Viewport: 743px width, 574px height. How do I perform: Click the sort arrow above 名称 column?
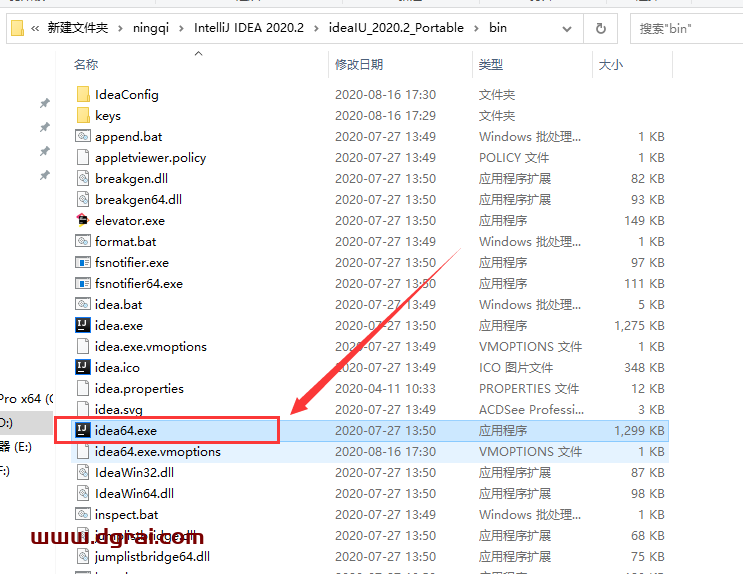click(199, 54)
